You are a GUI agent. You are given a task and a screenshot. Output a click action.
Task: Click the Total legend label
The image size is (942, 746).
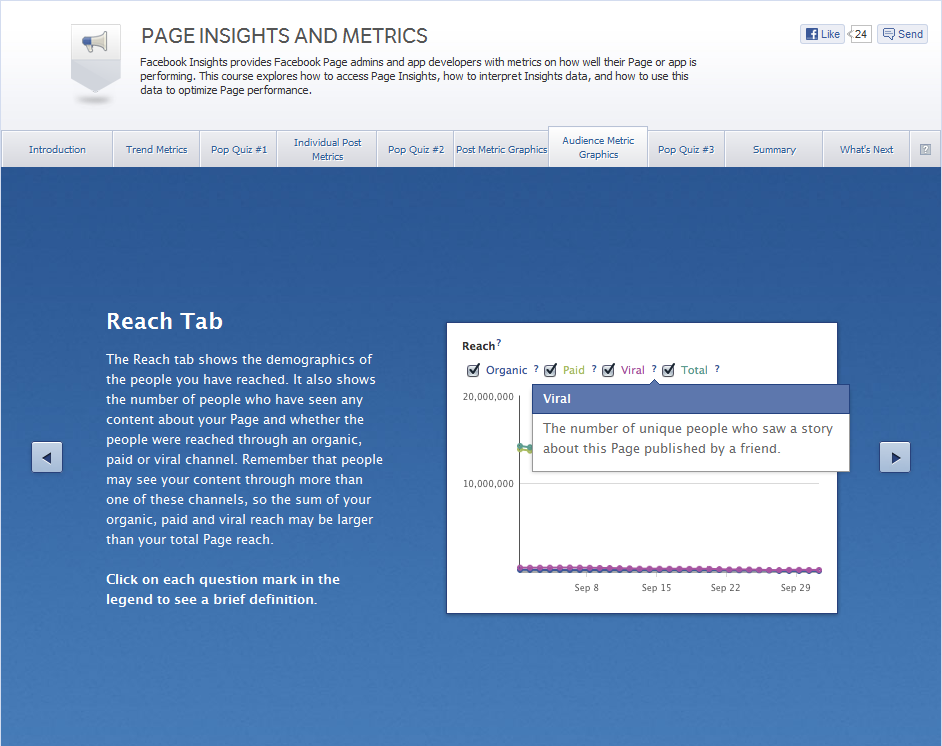coord(694,370)
